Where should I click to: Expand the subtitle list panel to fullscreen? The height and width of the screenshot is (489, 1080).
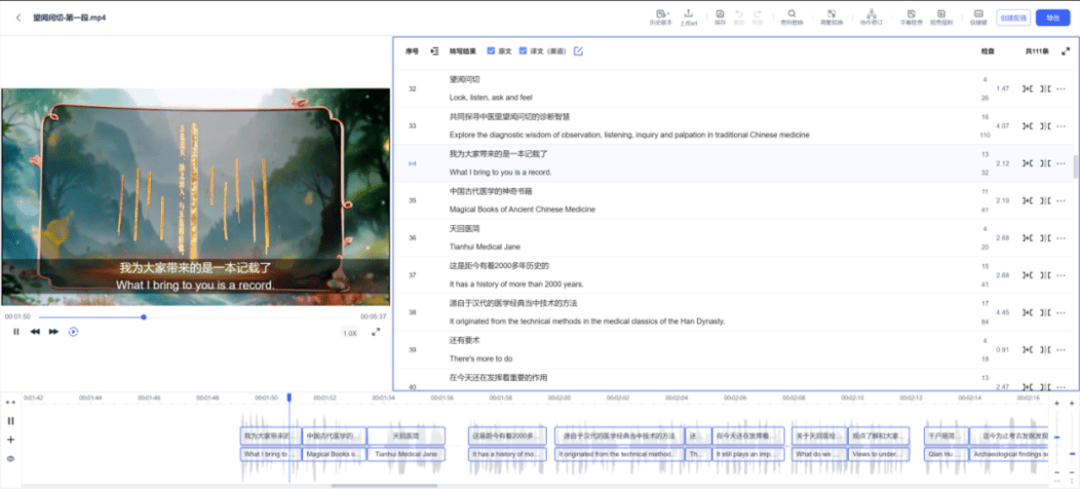coord(1064,51)
